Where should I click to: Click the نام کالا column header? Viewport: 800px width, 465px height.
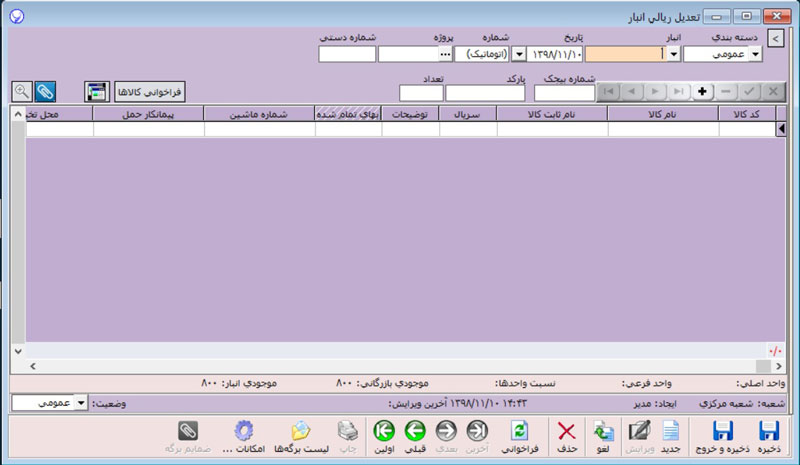tap(663, 114)
